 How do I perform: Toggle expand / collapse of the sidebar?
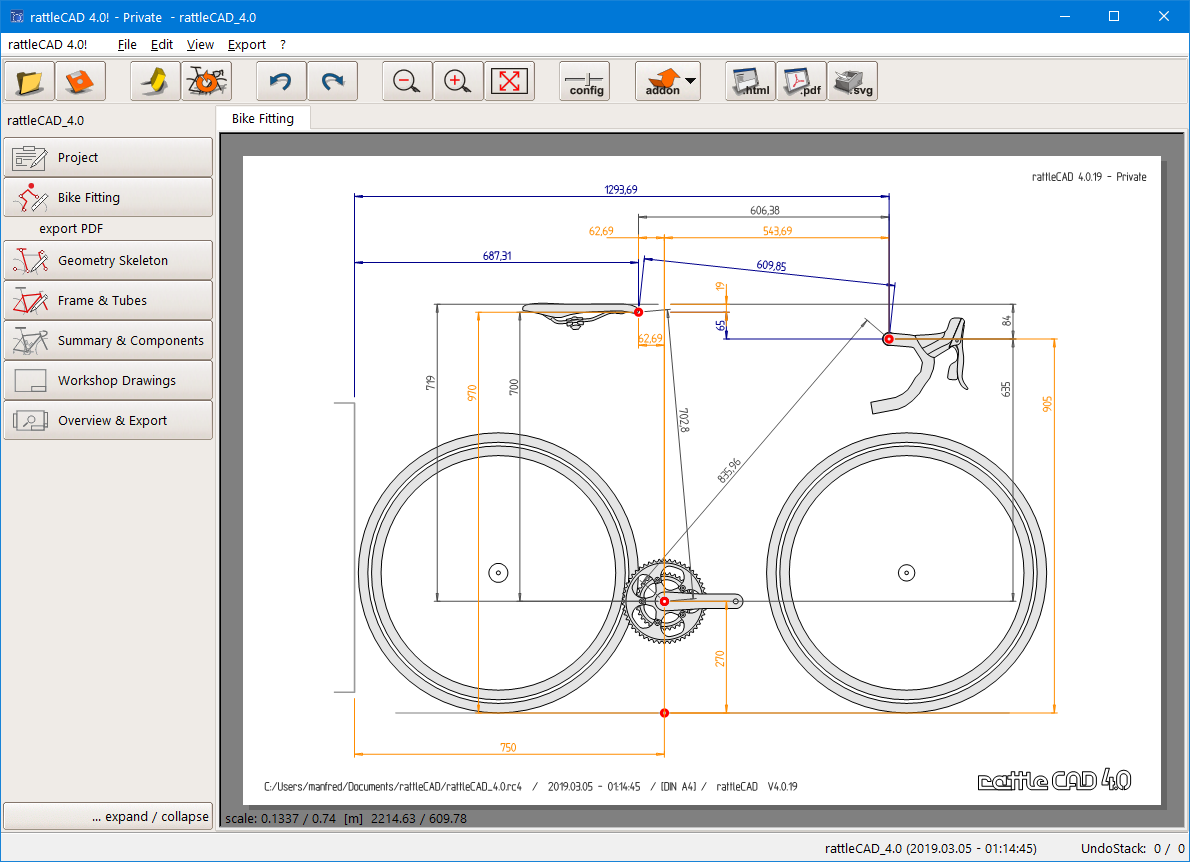(x=108, y=816)
